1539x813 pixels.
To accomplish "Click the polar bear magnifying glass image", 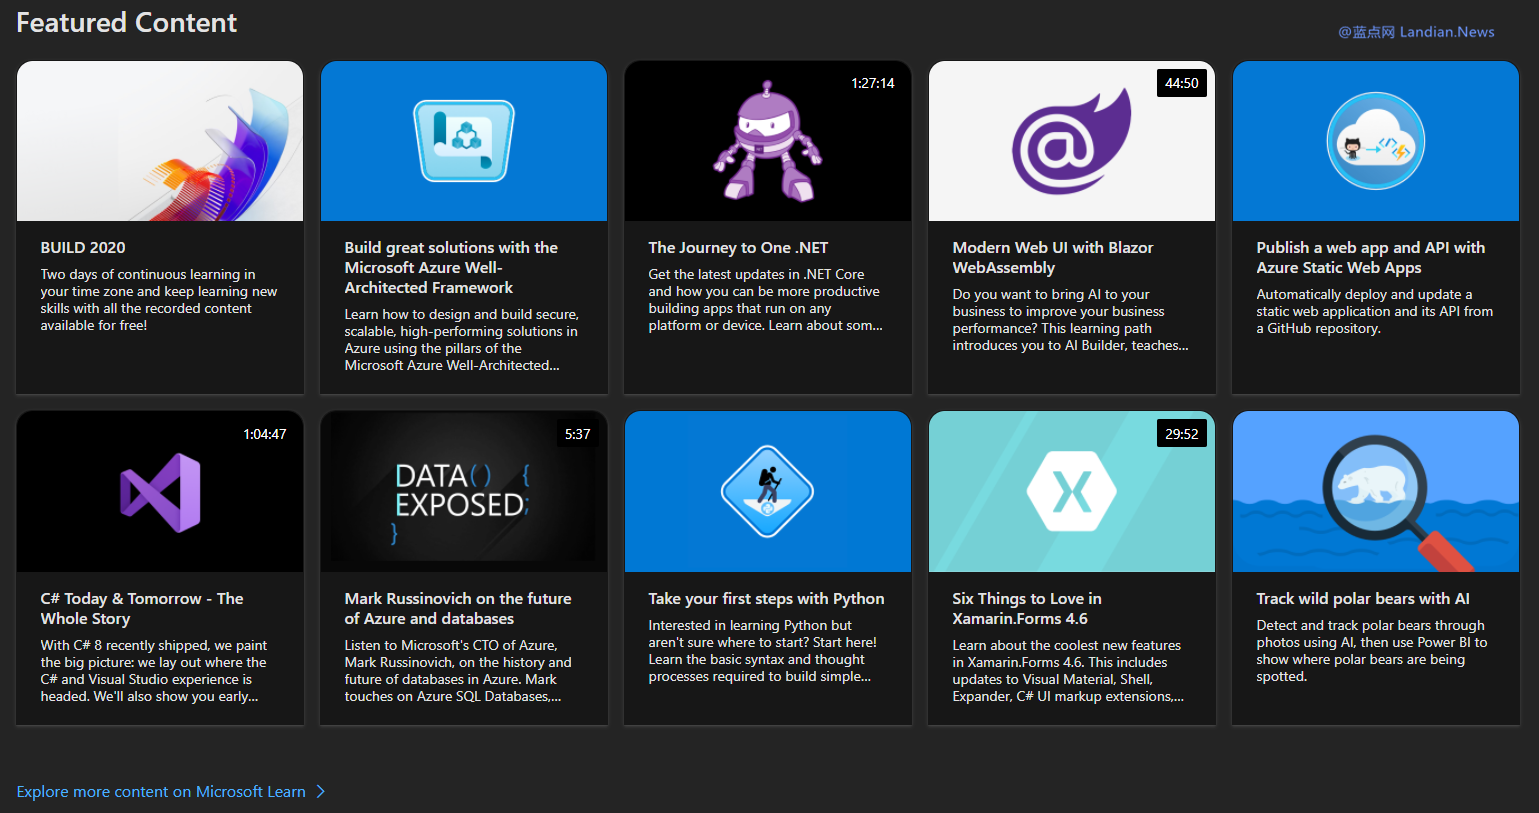I will [x=1376, y=492].
